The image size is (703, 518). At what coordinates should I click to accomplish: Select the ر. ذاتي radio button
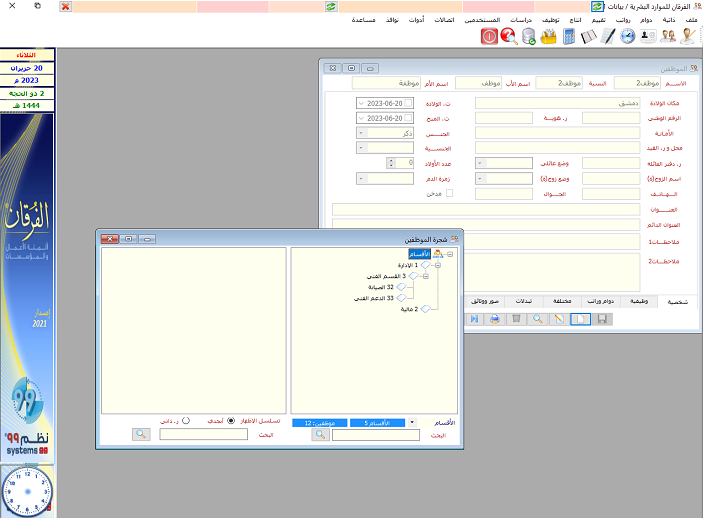(184, 421)
